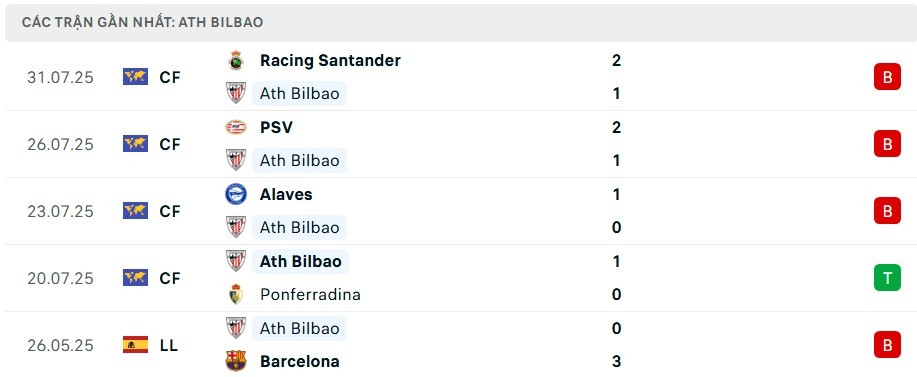Click the green T win badge
917x377 pixels.
click(x=887, y=278)
